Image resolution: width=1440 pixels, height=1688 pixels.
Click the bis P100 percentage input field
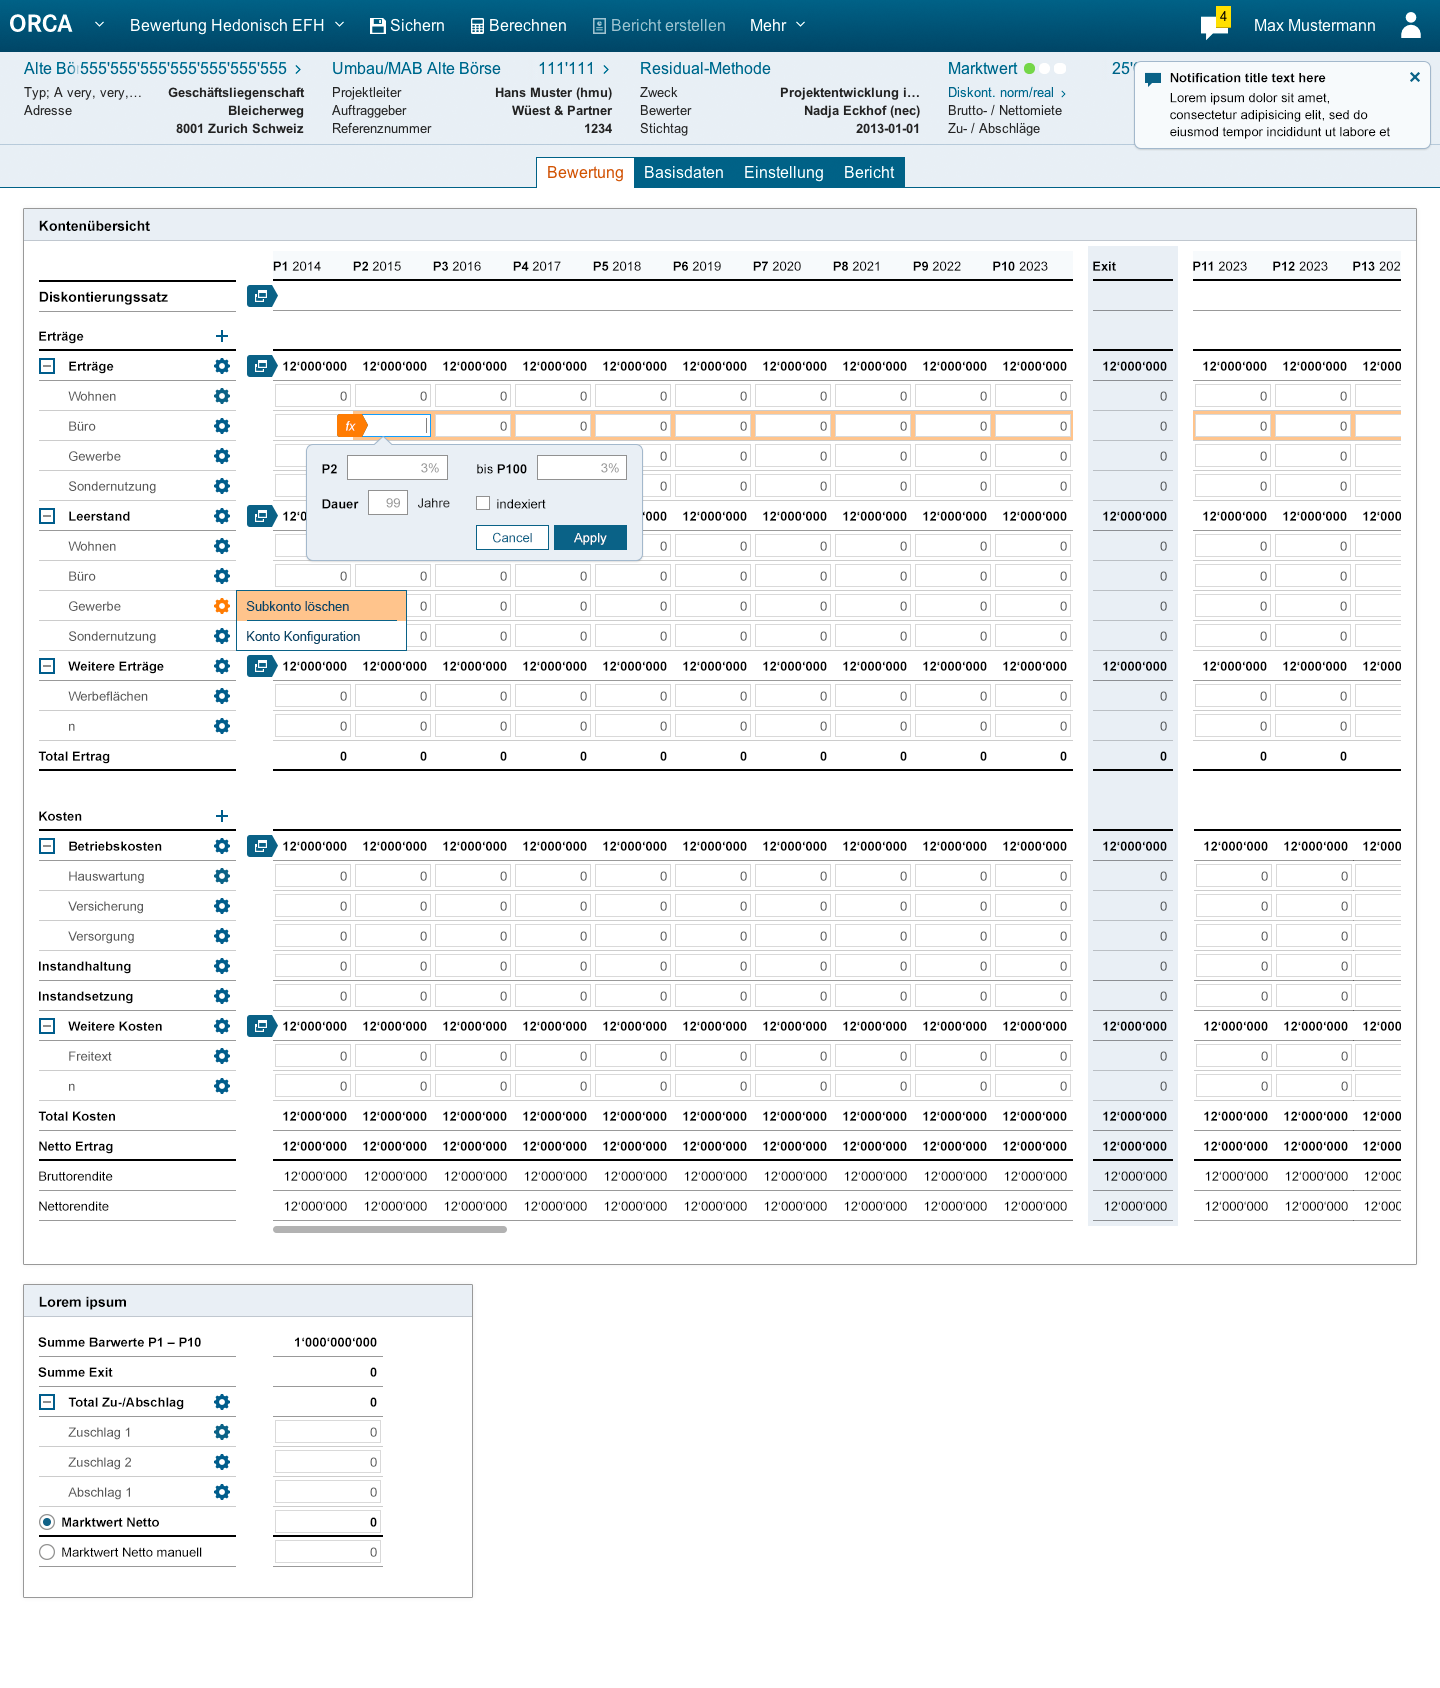pos(582,467)
